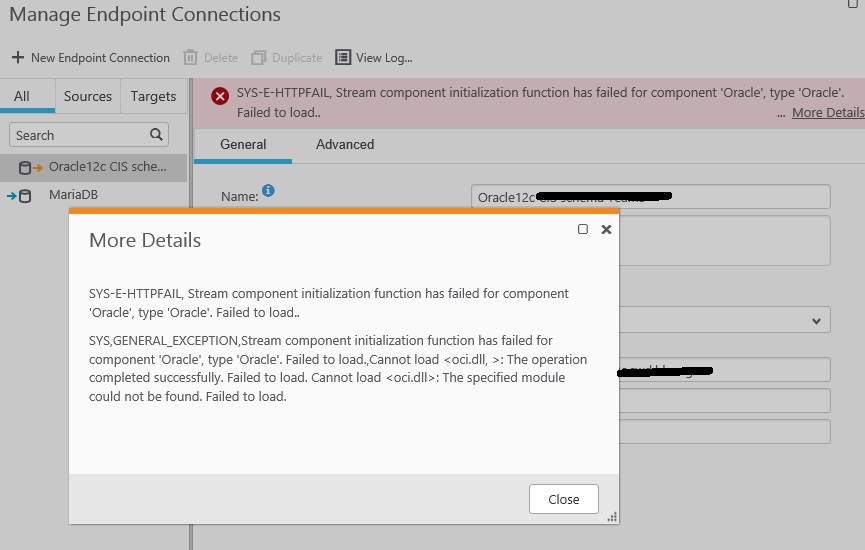Screen dimensions: 865x550
Task: Click the red error icon in banner
Action: (x=219, y=96)
